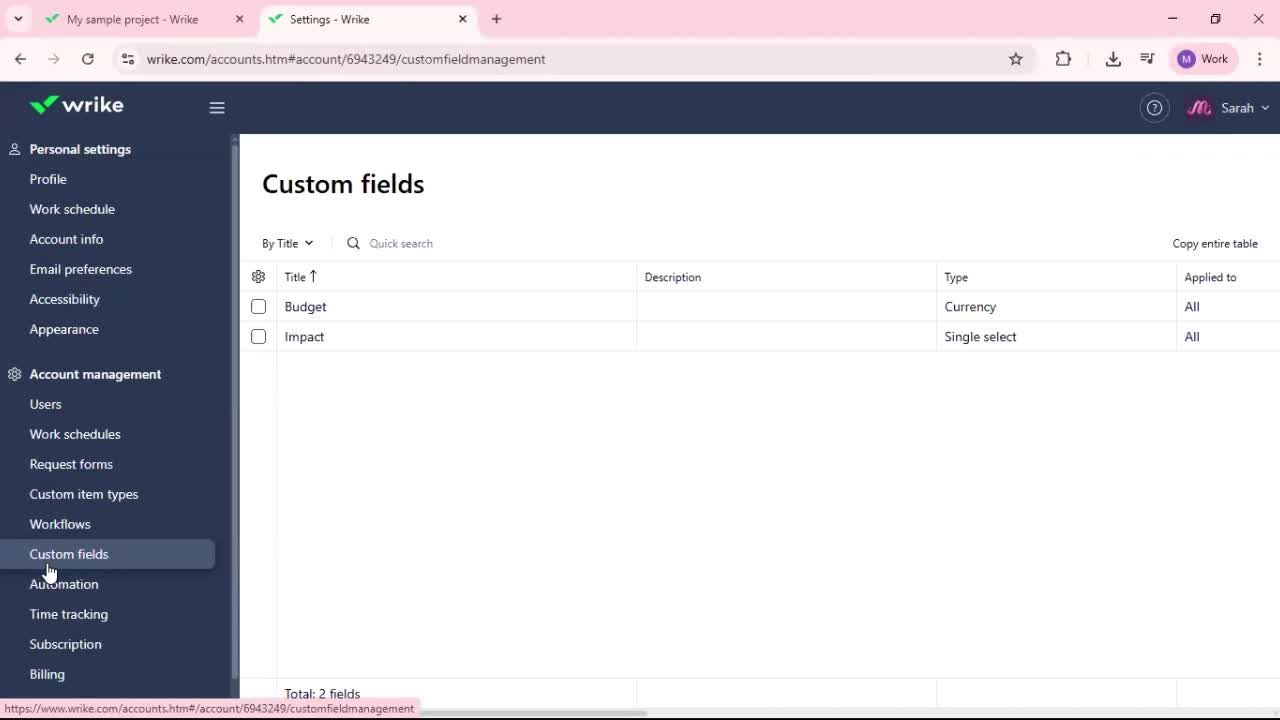This screenshot has height=720, width=1280.
Task: Open the Chrome three-dot menu
Action: (1260, 59)
